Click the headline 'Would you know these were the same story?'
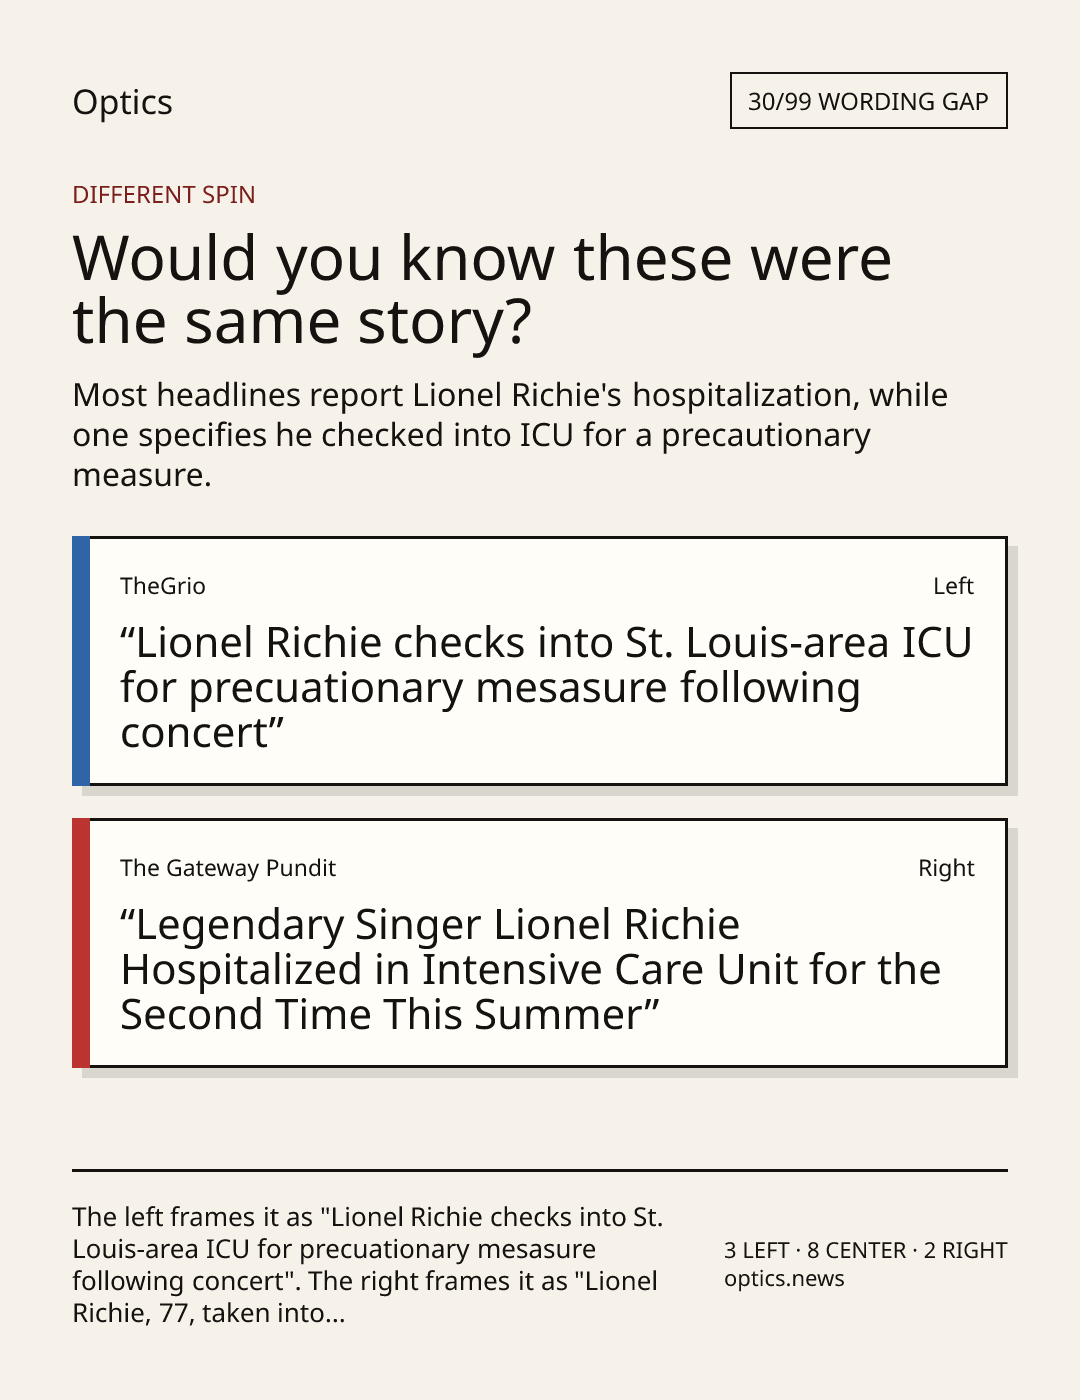Screen dimensions: 1080x1400 [482, 289]
